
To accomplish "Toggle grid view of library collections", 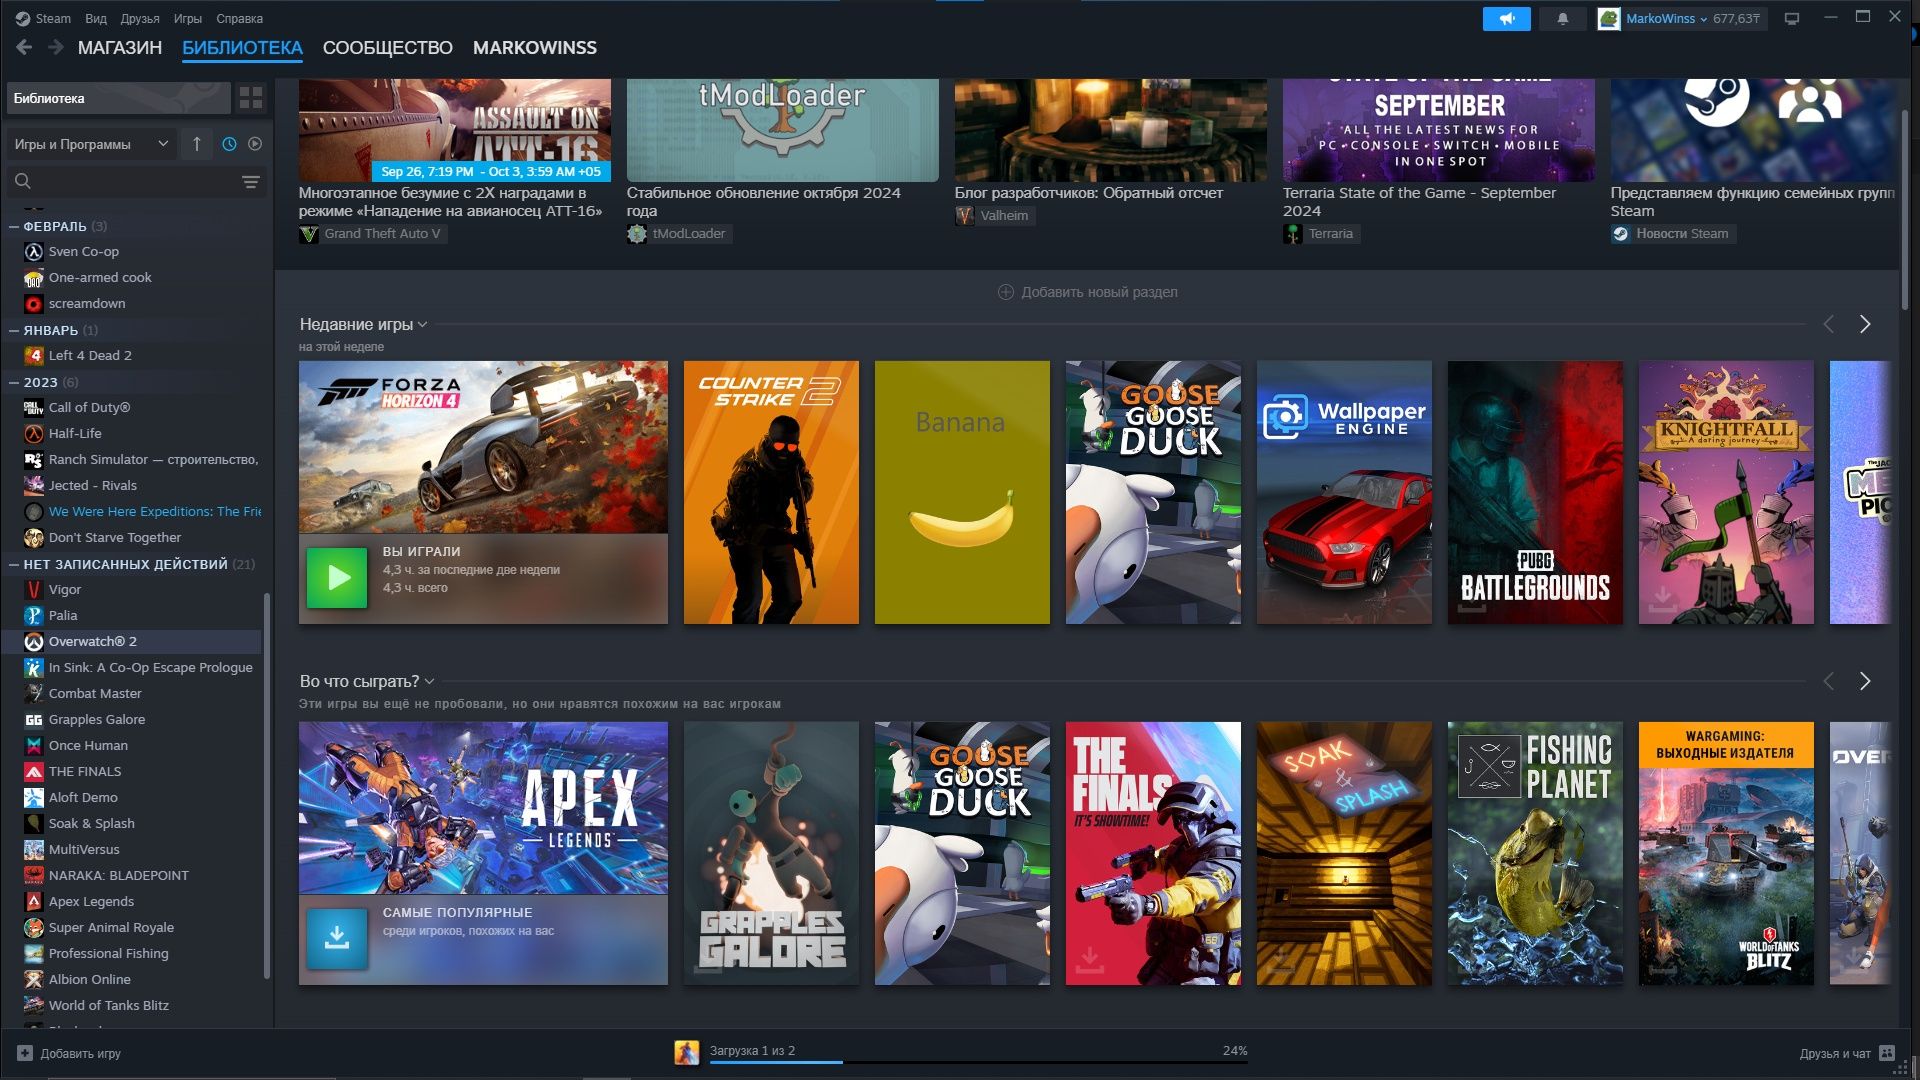I will pos(251,98).
